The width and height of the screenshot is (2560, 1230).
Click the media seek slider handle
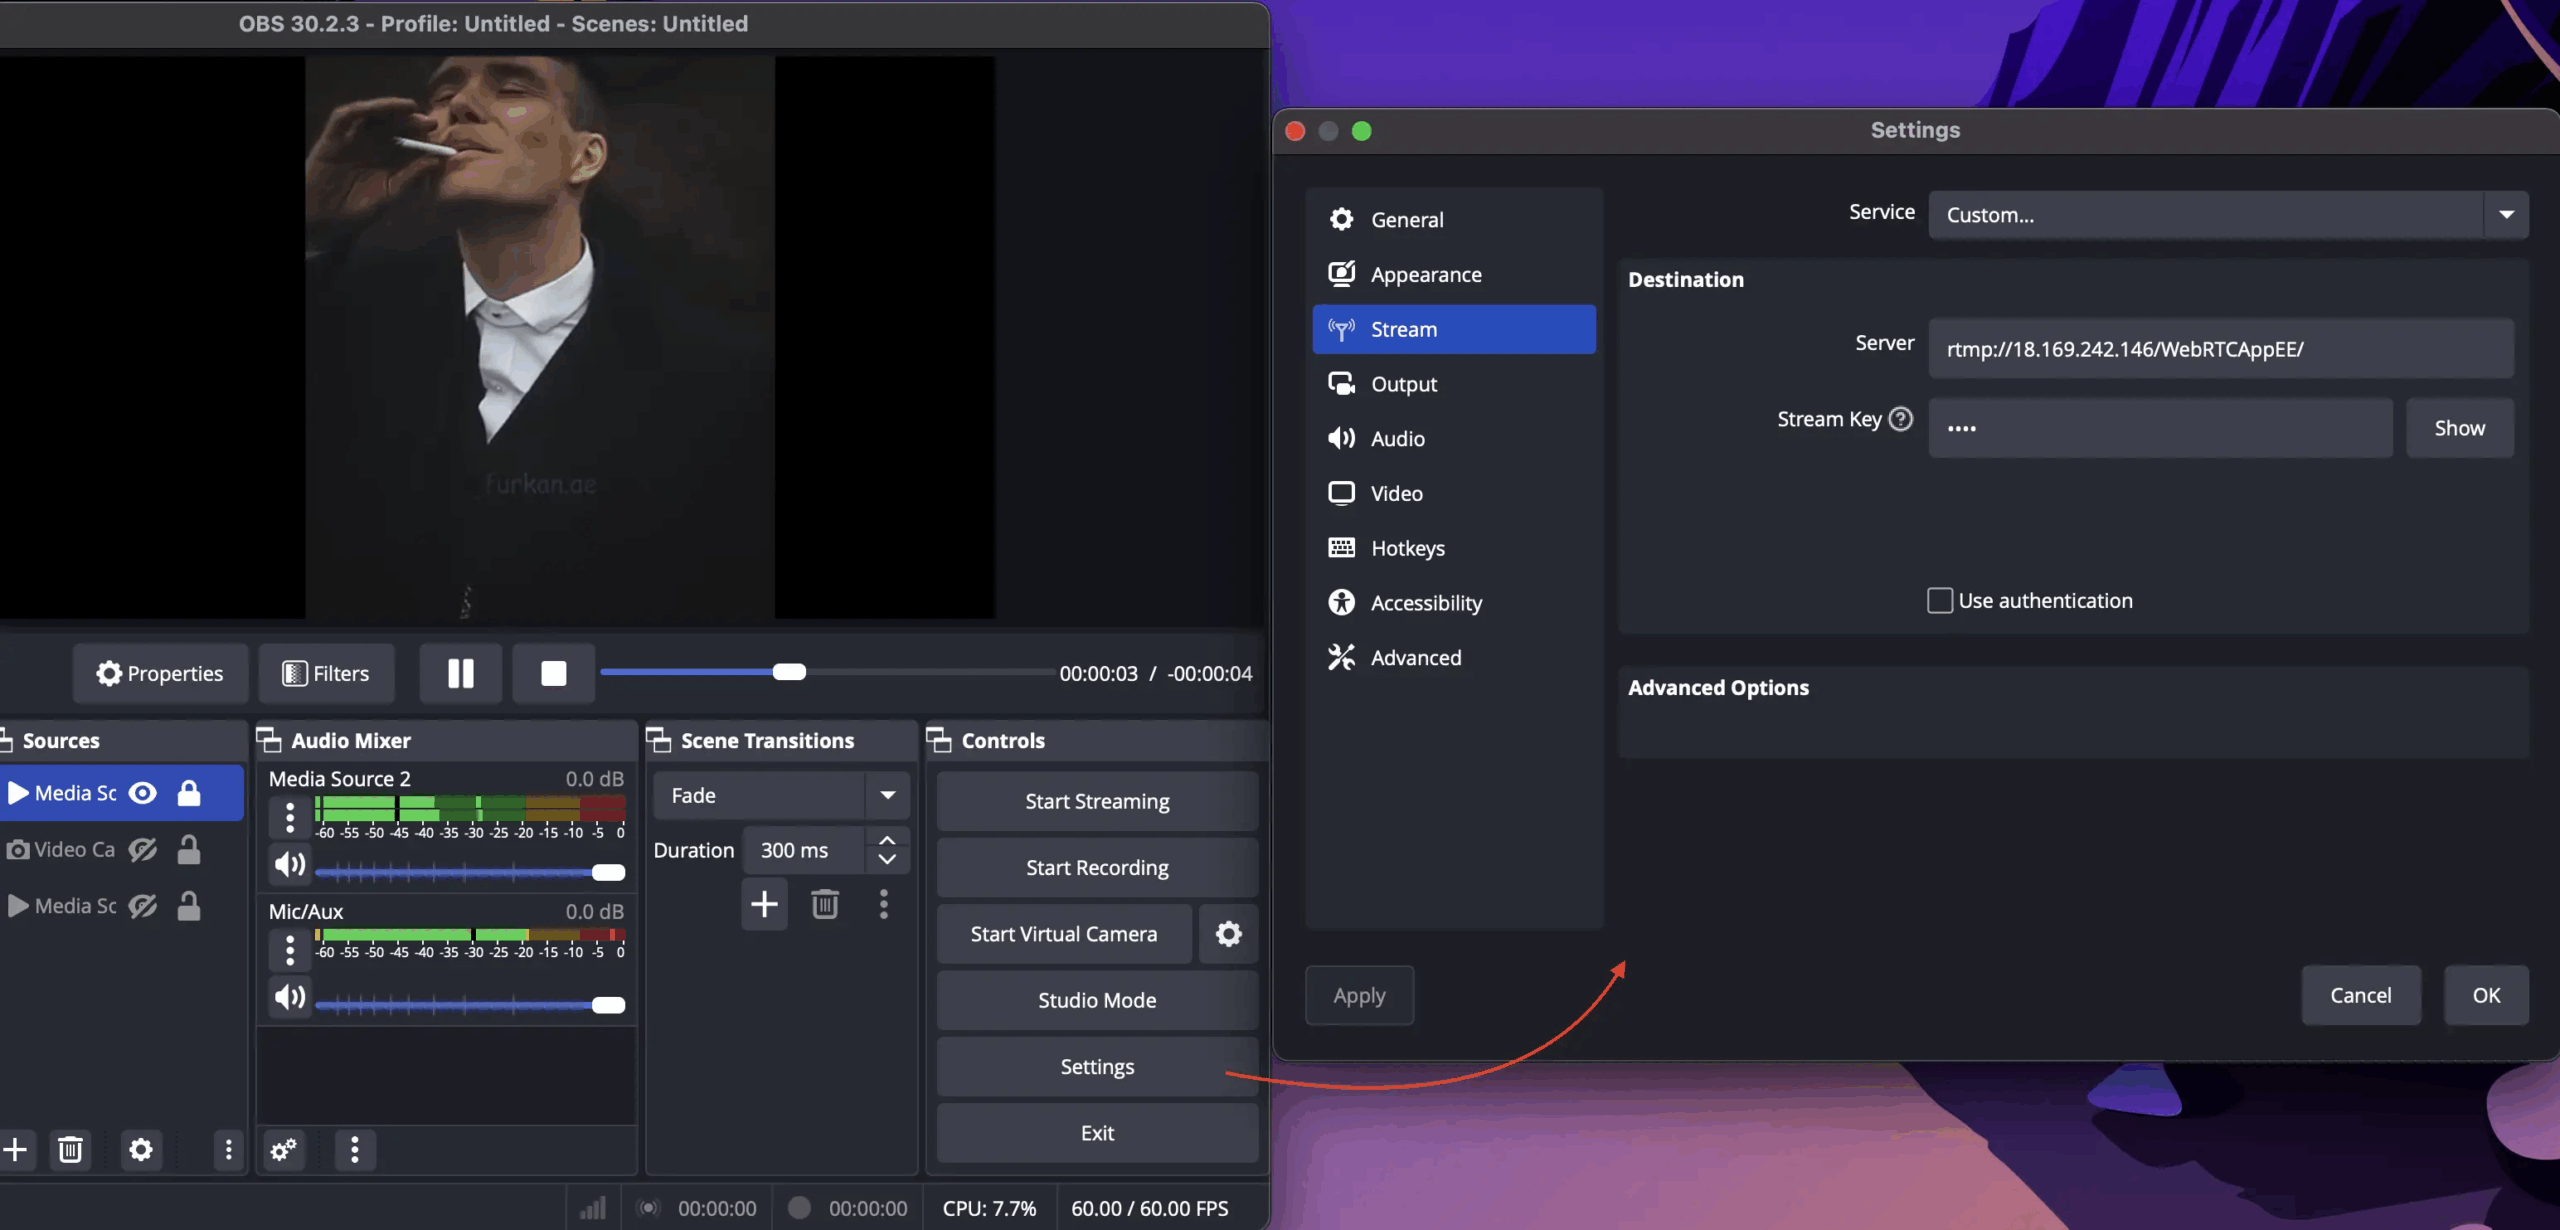click(x=789, y=672)
